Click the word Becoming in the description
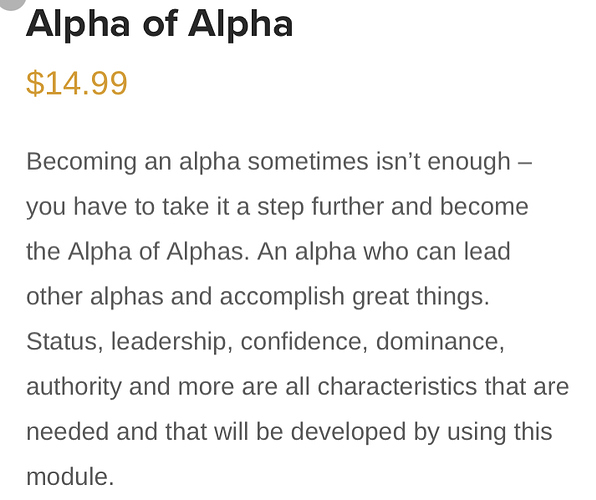596x500 pixels. [81, 162]
